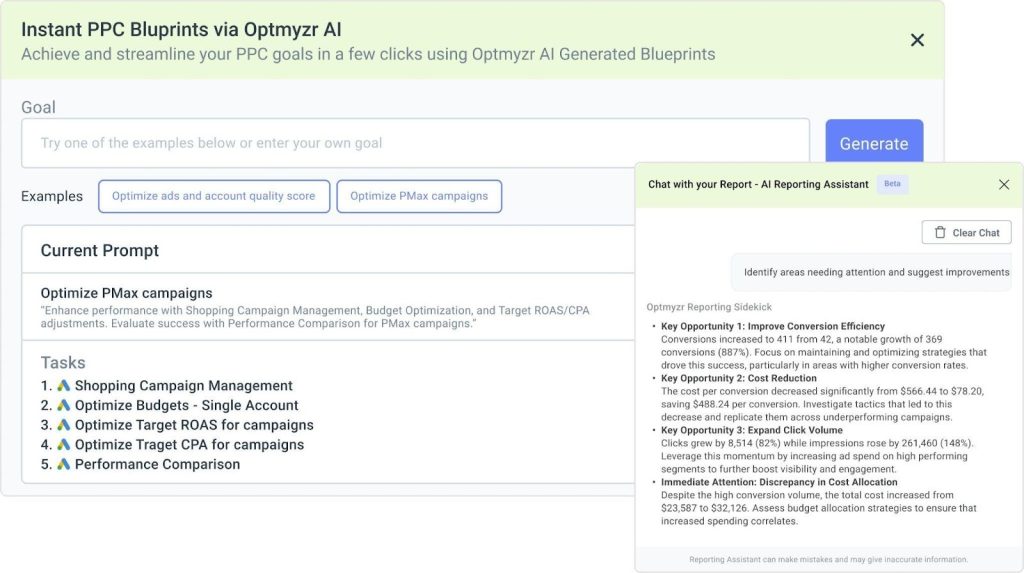The image size is (1024, 573).
Task: Click the trash icon in Clear Chat
Action: 940,233
